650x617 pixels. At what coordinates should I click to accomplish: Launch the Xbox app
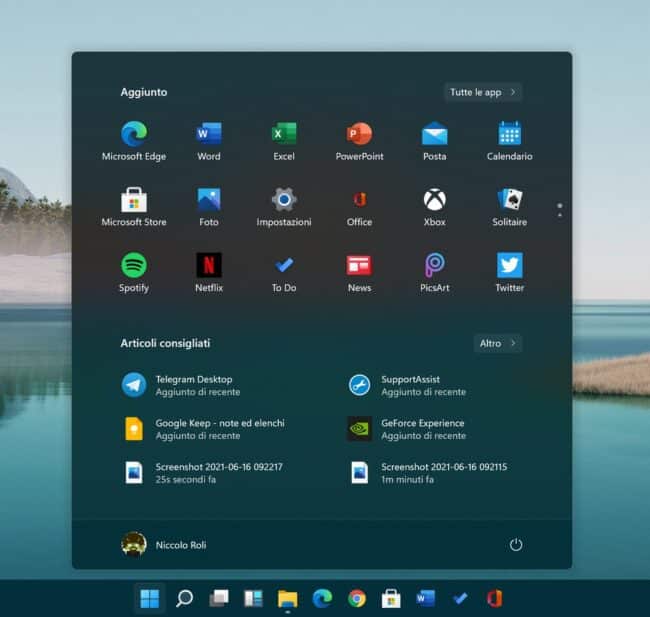pos(434,206)
